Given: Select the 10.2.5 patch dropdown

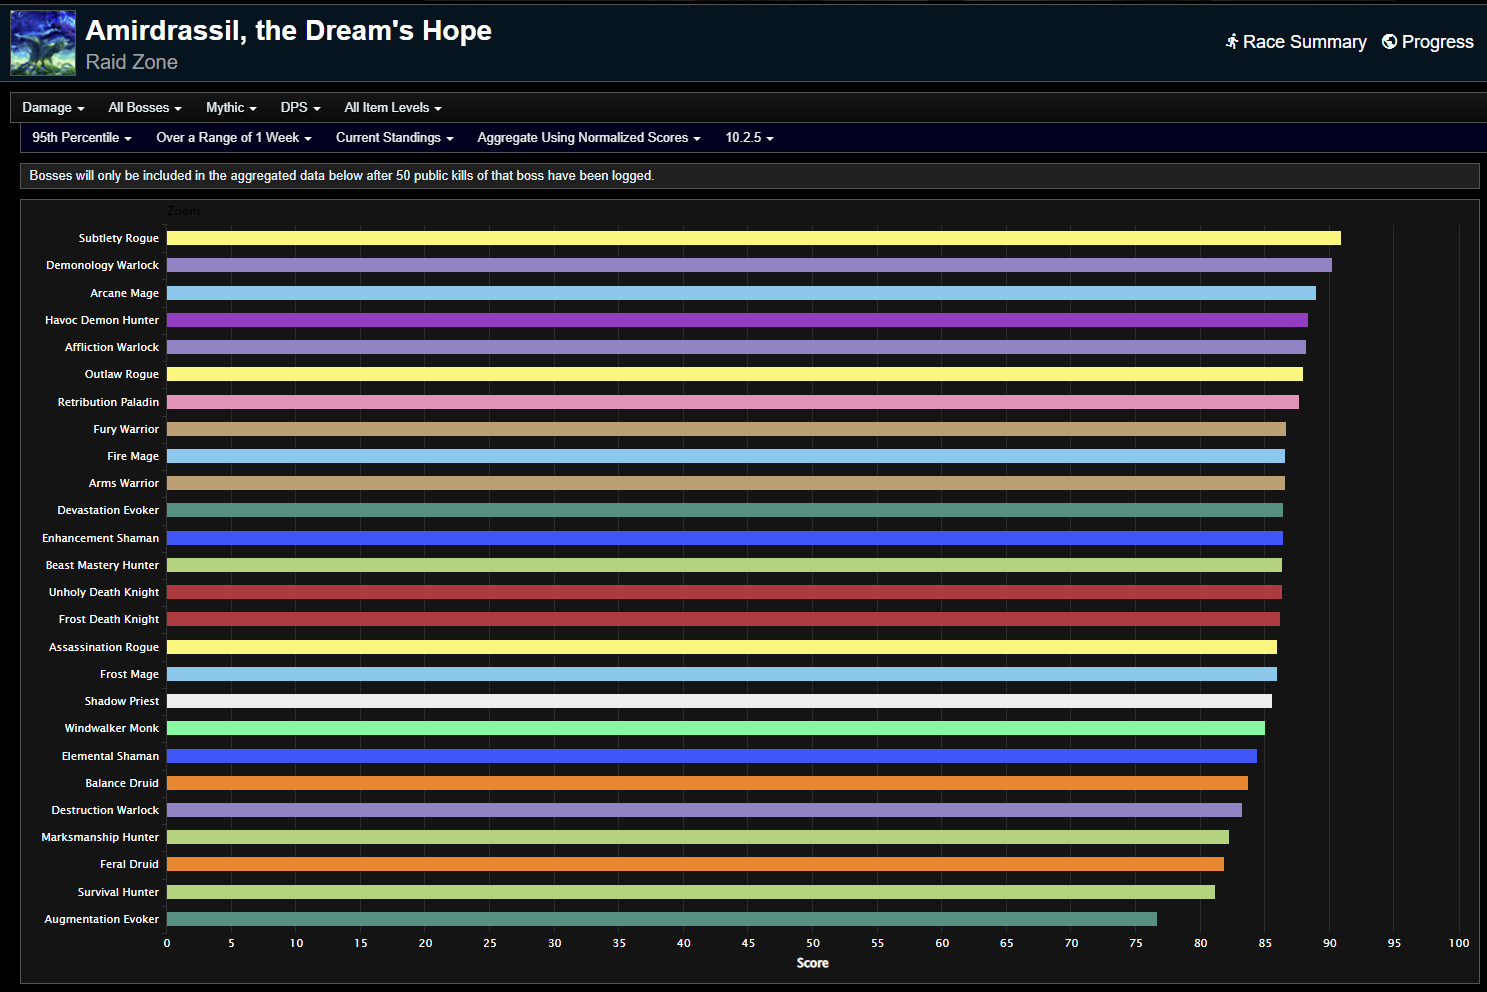Looking at the screenshot, I should [749, 138].
